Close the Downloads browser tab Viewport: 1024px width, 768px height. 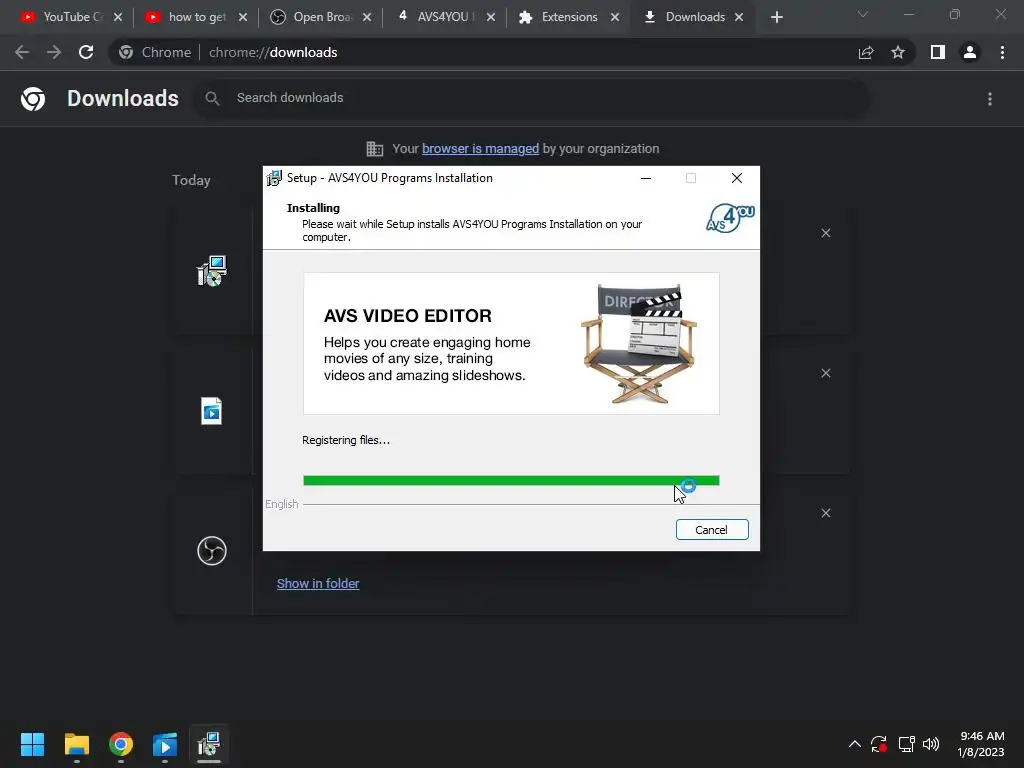(739, 18)
